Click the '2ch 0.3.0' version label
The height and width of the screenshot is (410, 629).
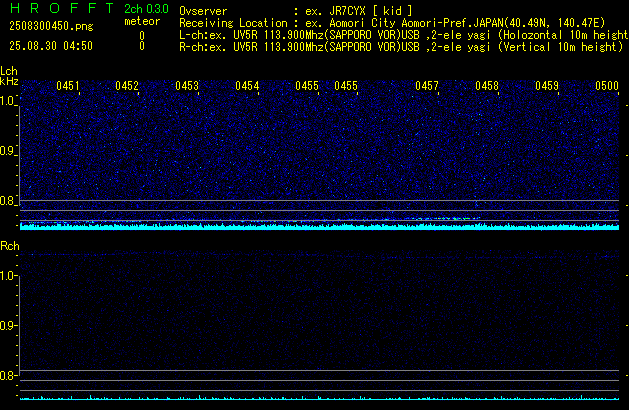click(x=146, y=9)
